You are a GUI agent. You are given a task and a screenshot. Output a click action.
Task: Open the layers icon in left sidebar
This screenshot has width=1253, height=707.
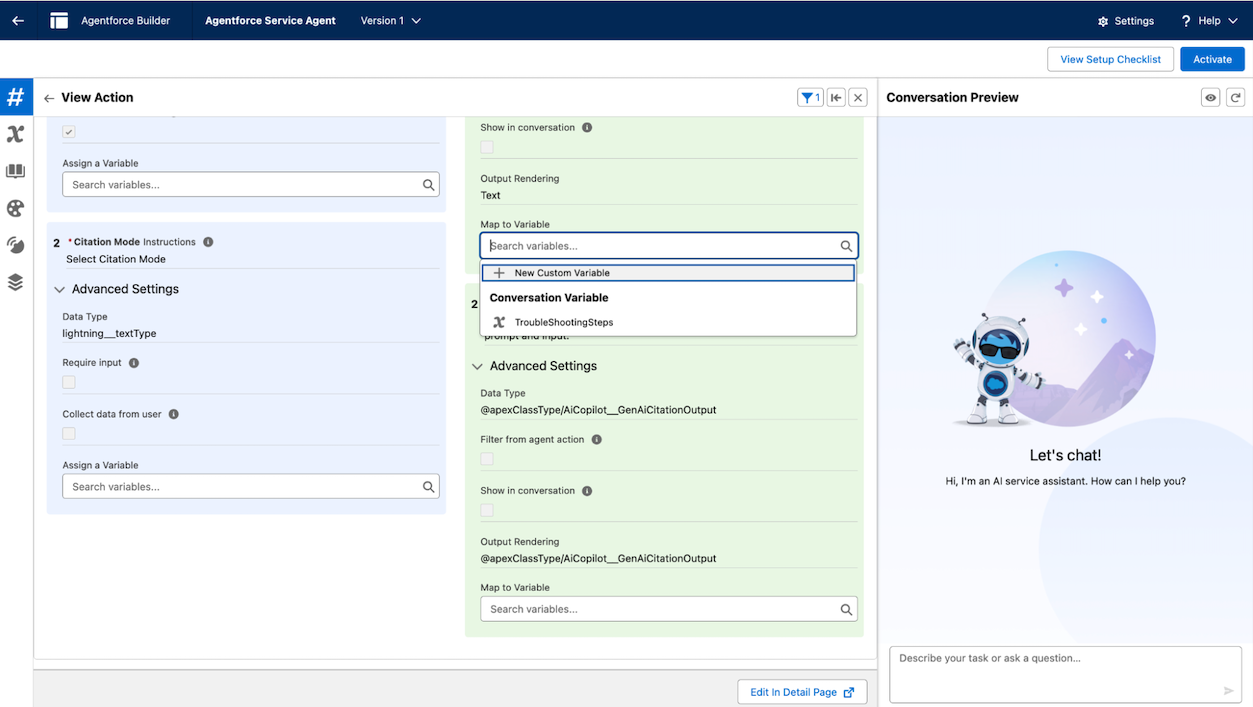(x=16, y=282)
